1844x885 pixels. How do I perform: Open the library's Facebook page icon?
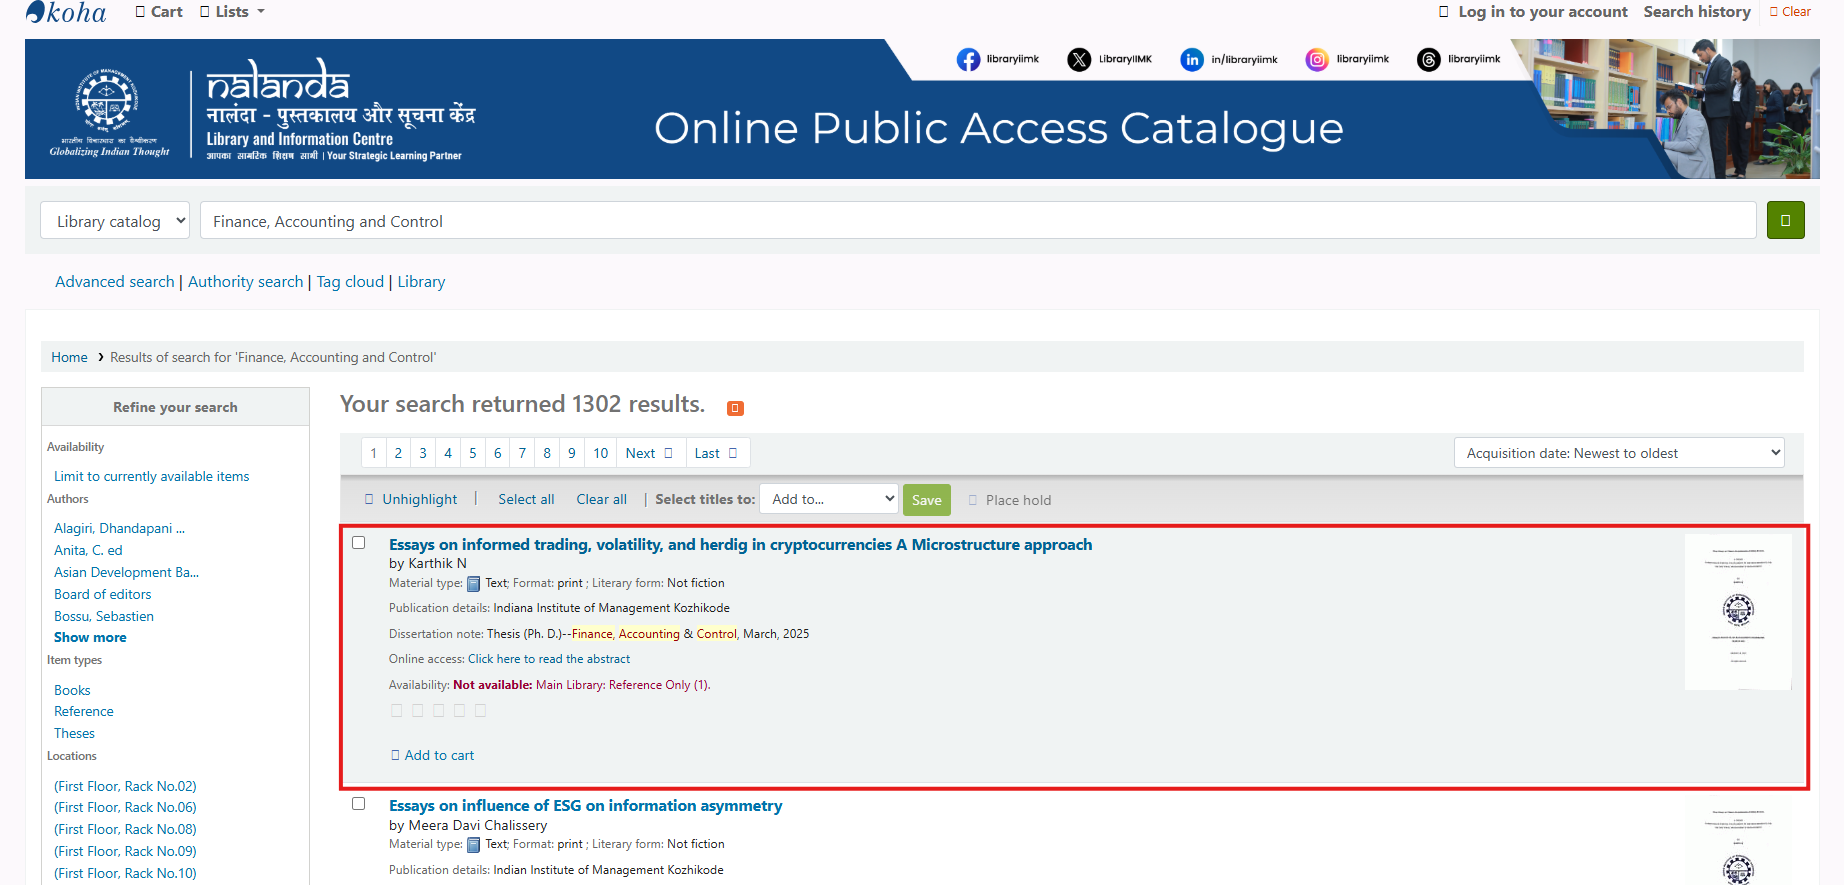click(x=968, y=60)
